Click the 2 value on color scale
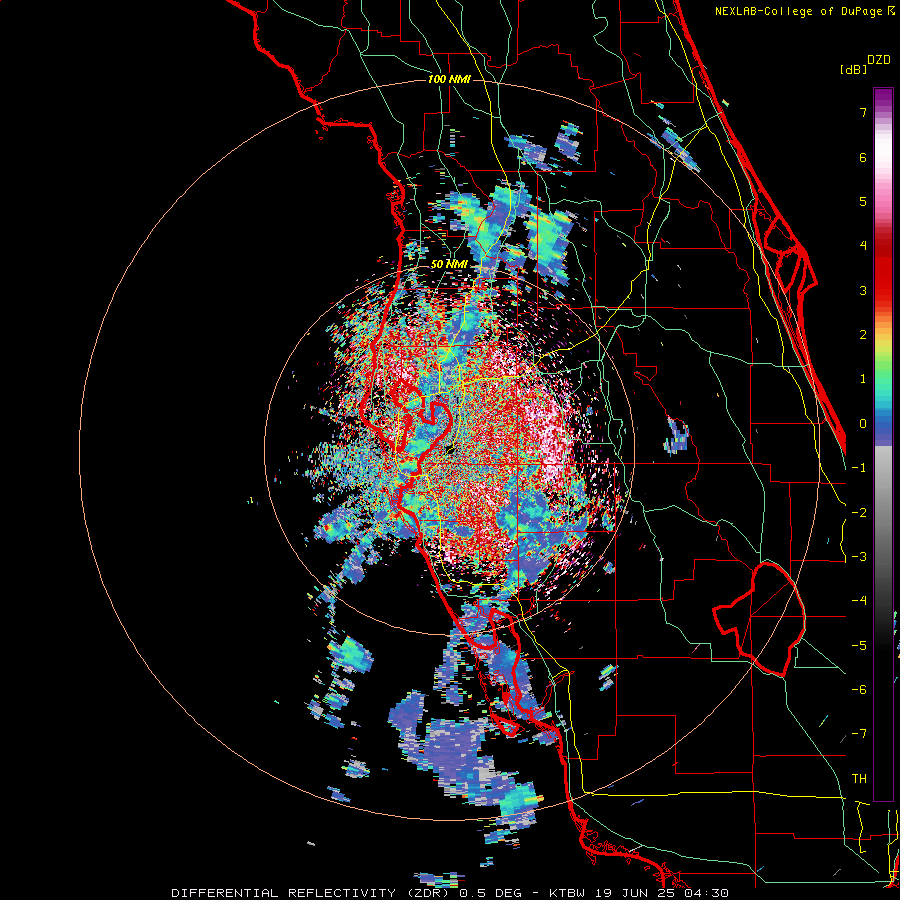Screen dimensions: 900x900 click(863, 335)
